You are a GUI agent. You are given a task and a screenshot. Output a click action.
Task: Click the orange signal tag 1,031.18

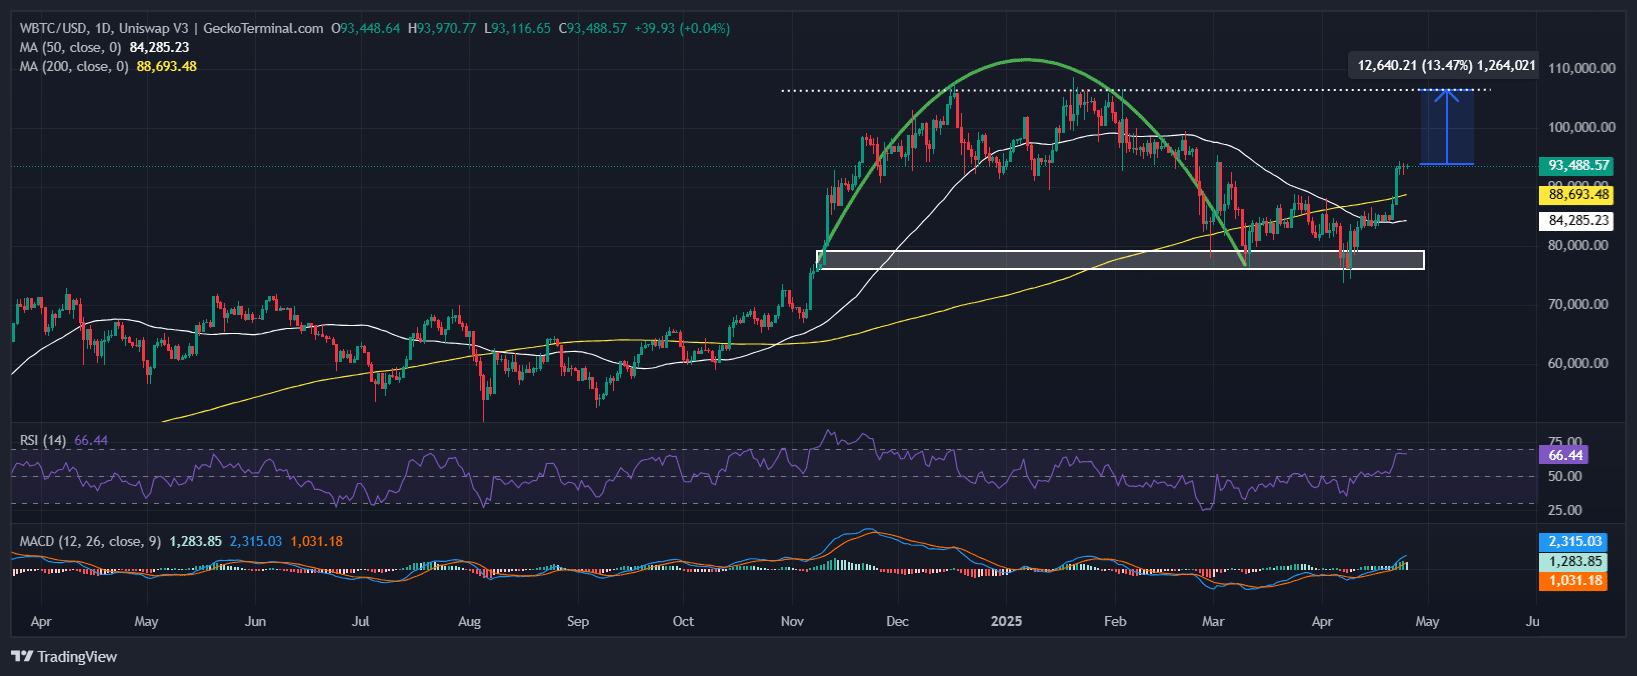click(x=1573, y=580)
